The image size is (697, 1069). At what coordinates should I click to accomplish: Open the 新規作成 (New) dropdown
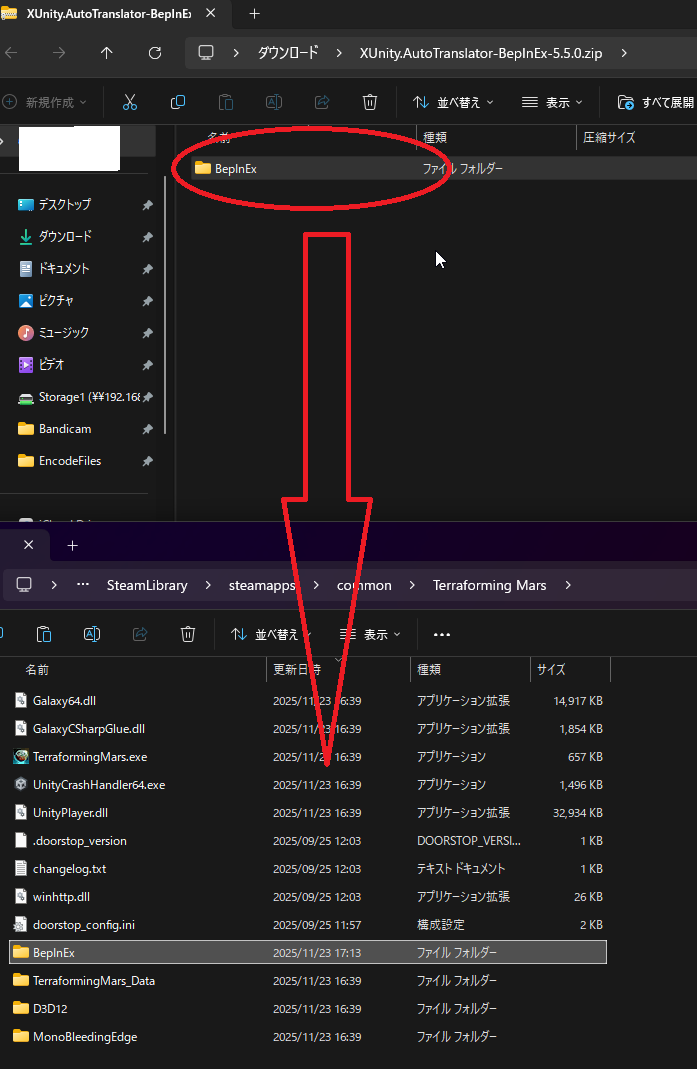coord(45,102)
